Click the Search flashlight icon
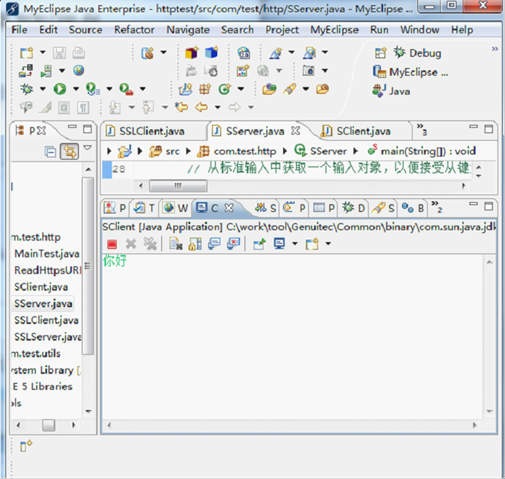Viewport: 505px width, 479px height. [289, 89]
